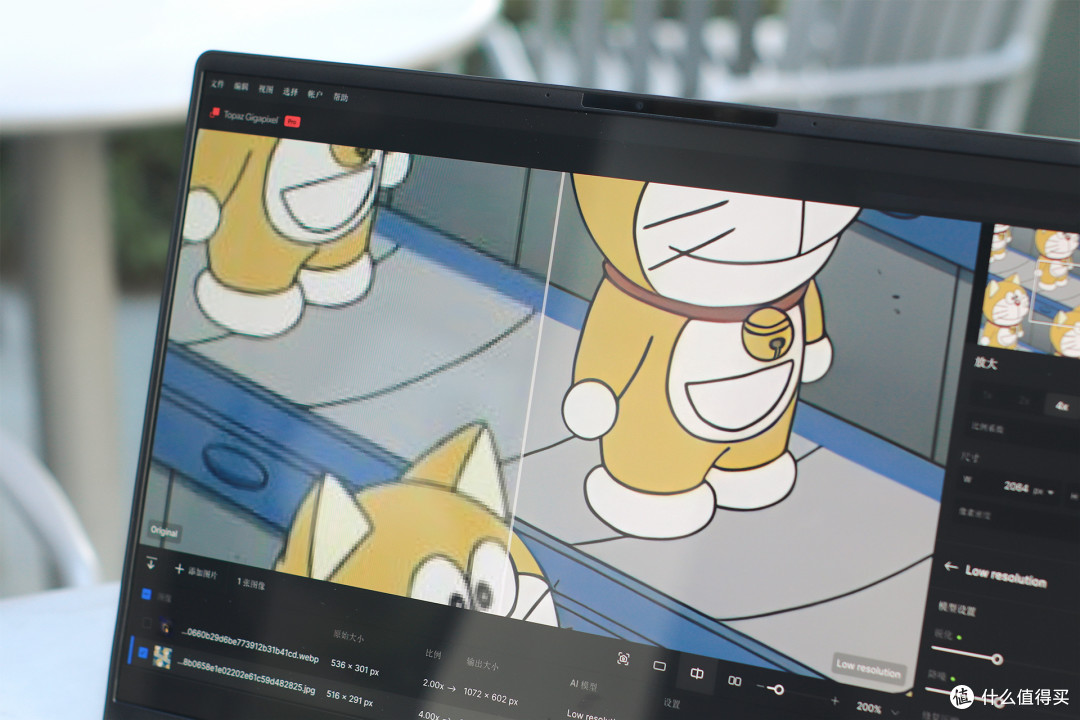Image resolution: width=1080 pixels, height=720 pixels.
Task: Click the .jpg file thumbnail
Action: coord(163,658)
